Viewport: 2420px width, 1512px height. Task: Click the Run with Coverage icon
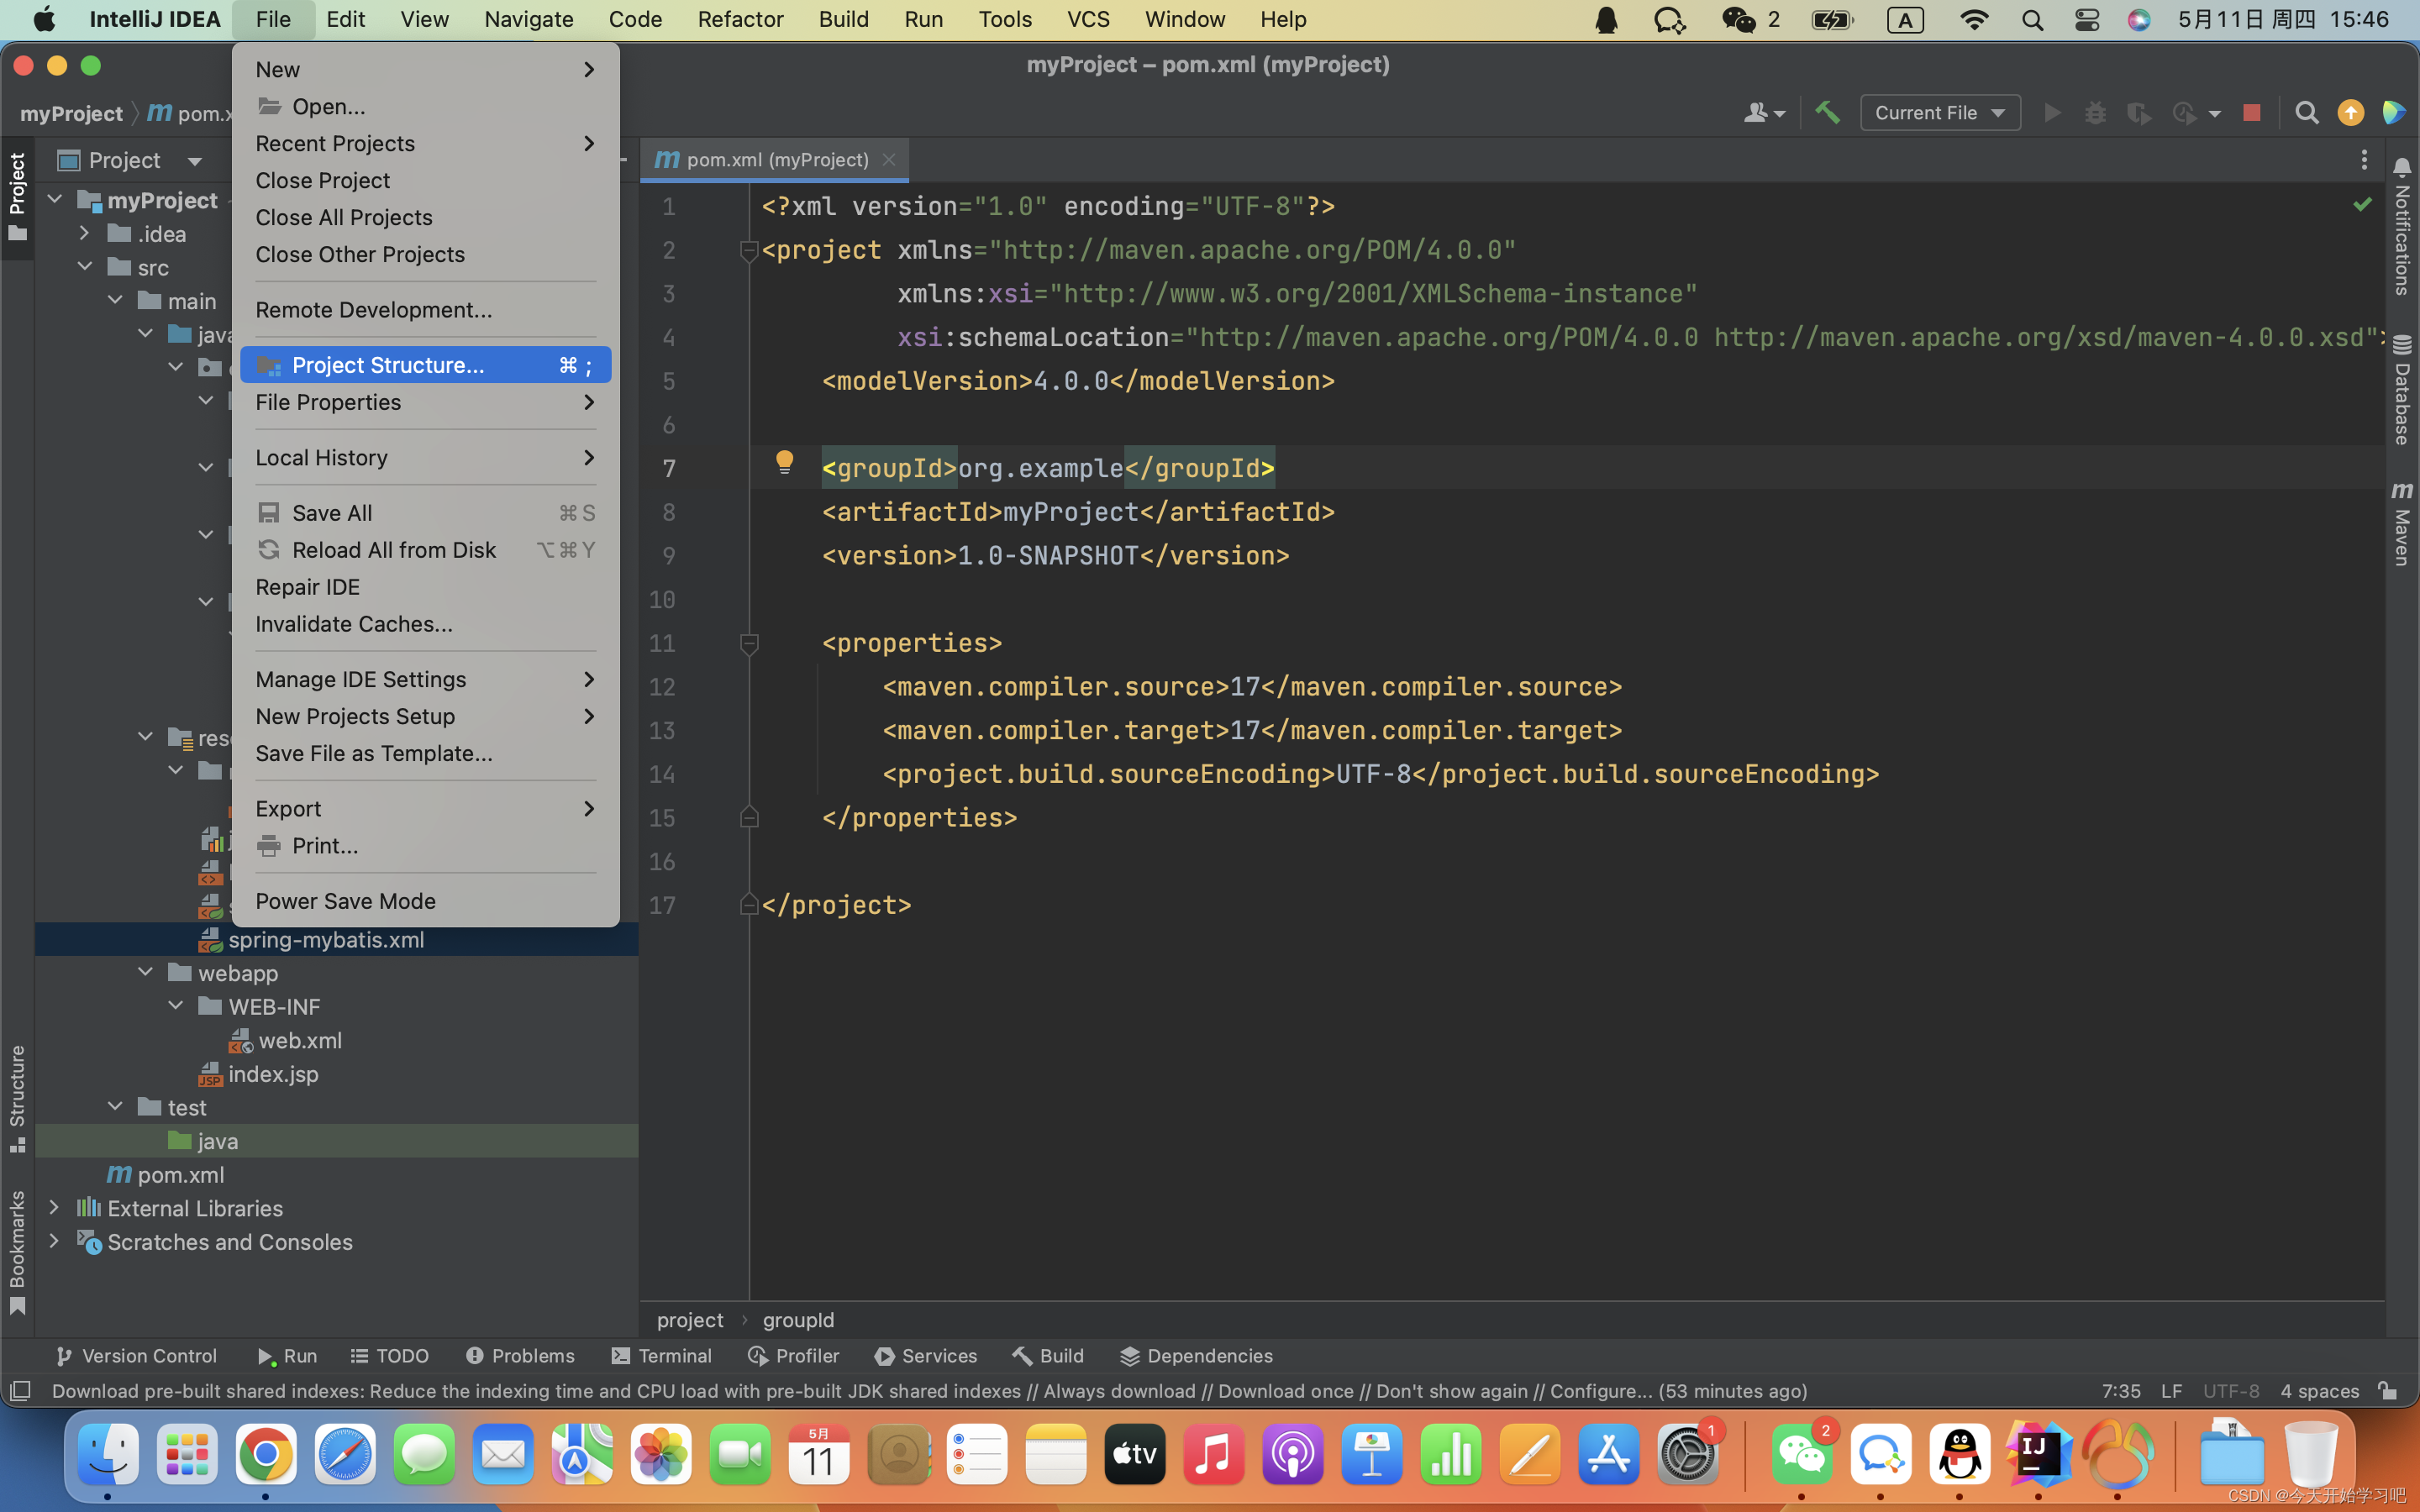click(2138, 113)
